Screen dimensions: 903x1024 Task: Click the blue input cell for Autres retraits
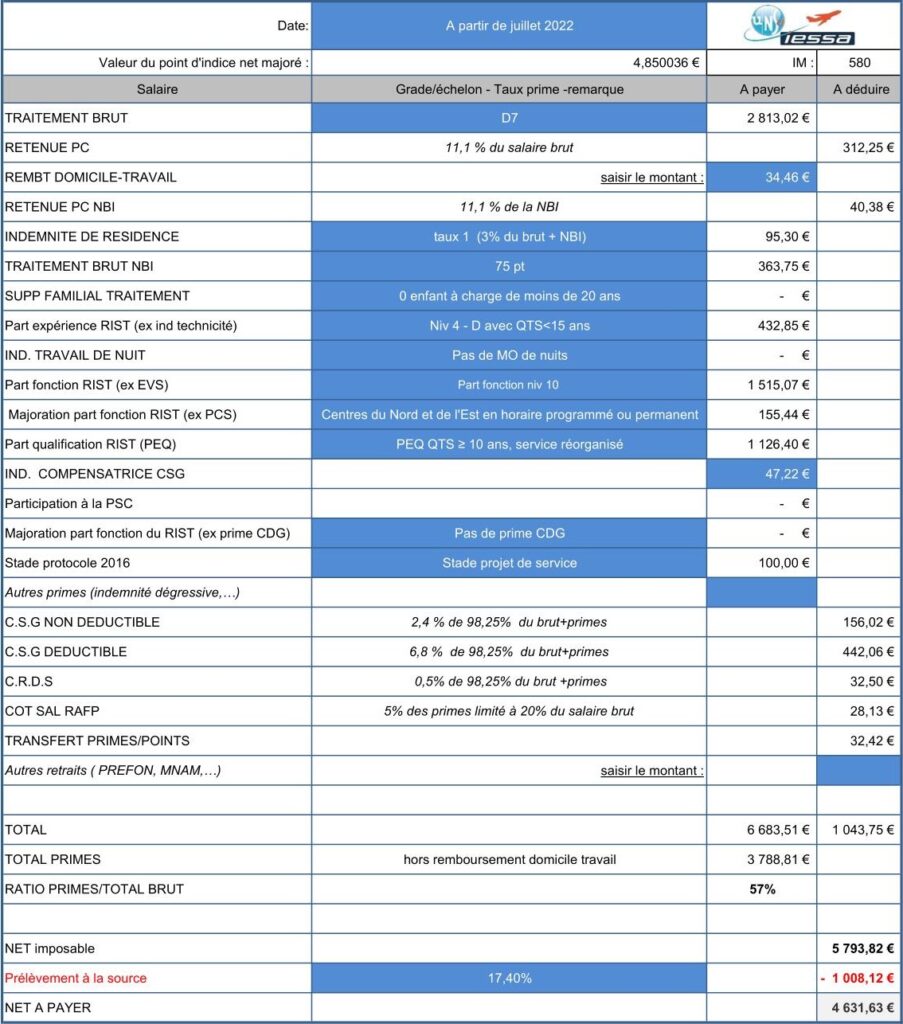(859, 771)
